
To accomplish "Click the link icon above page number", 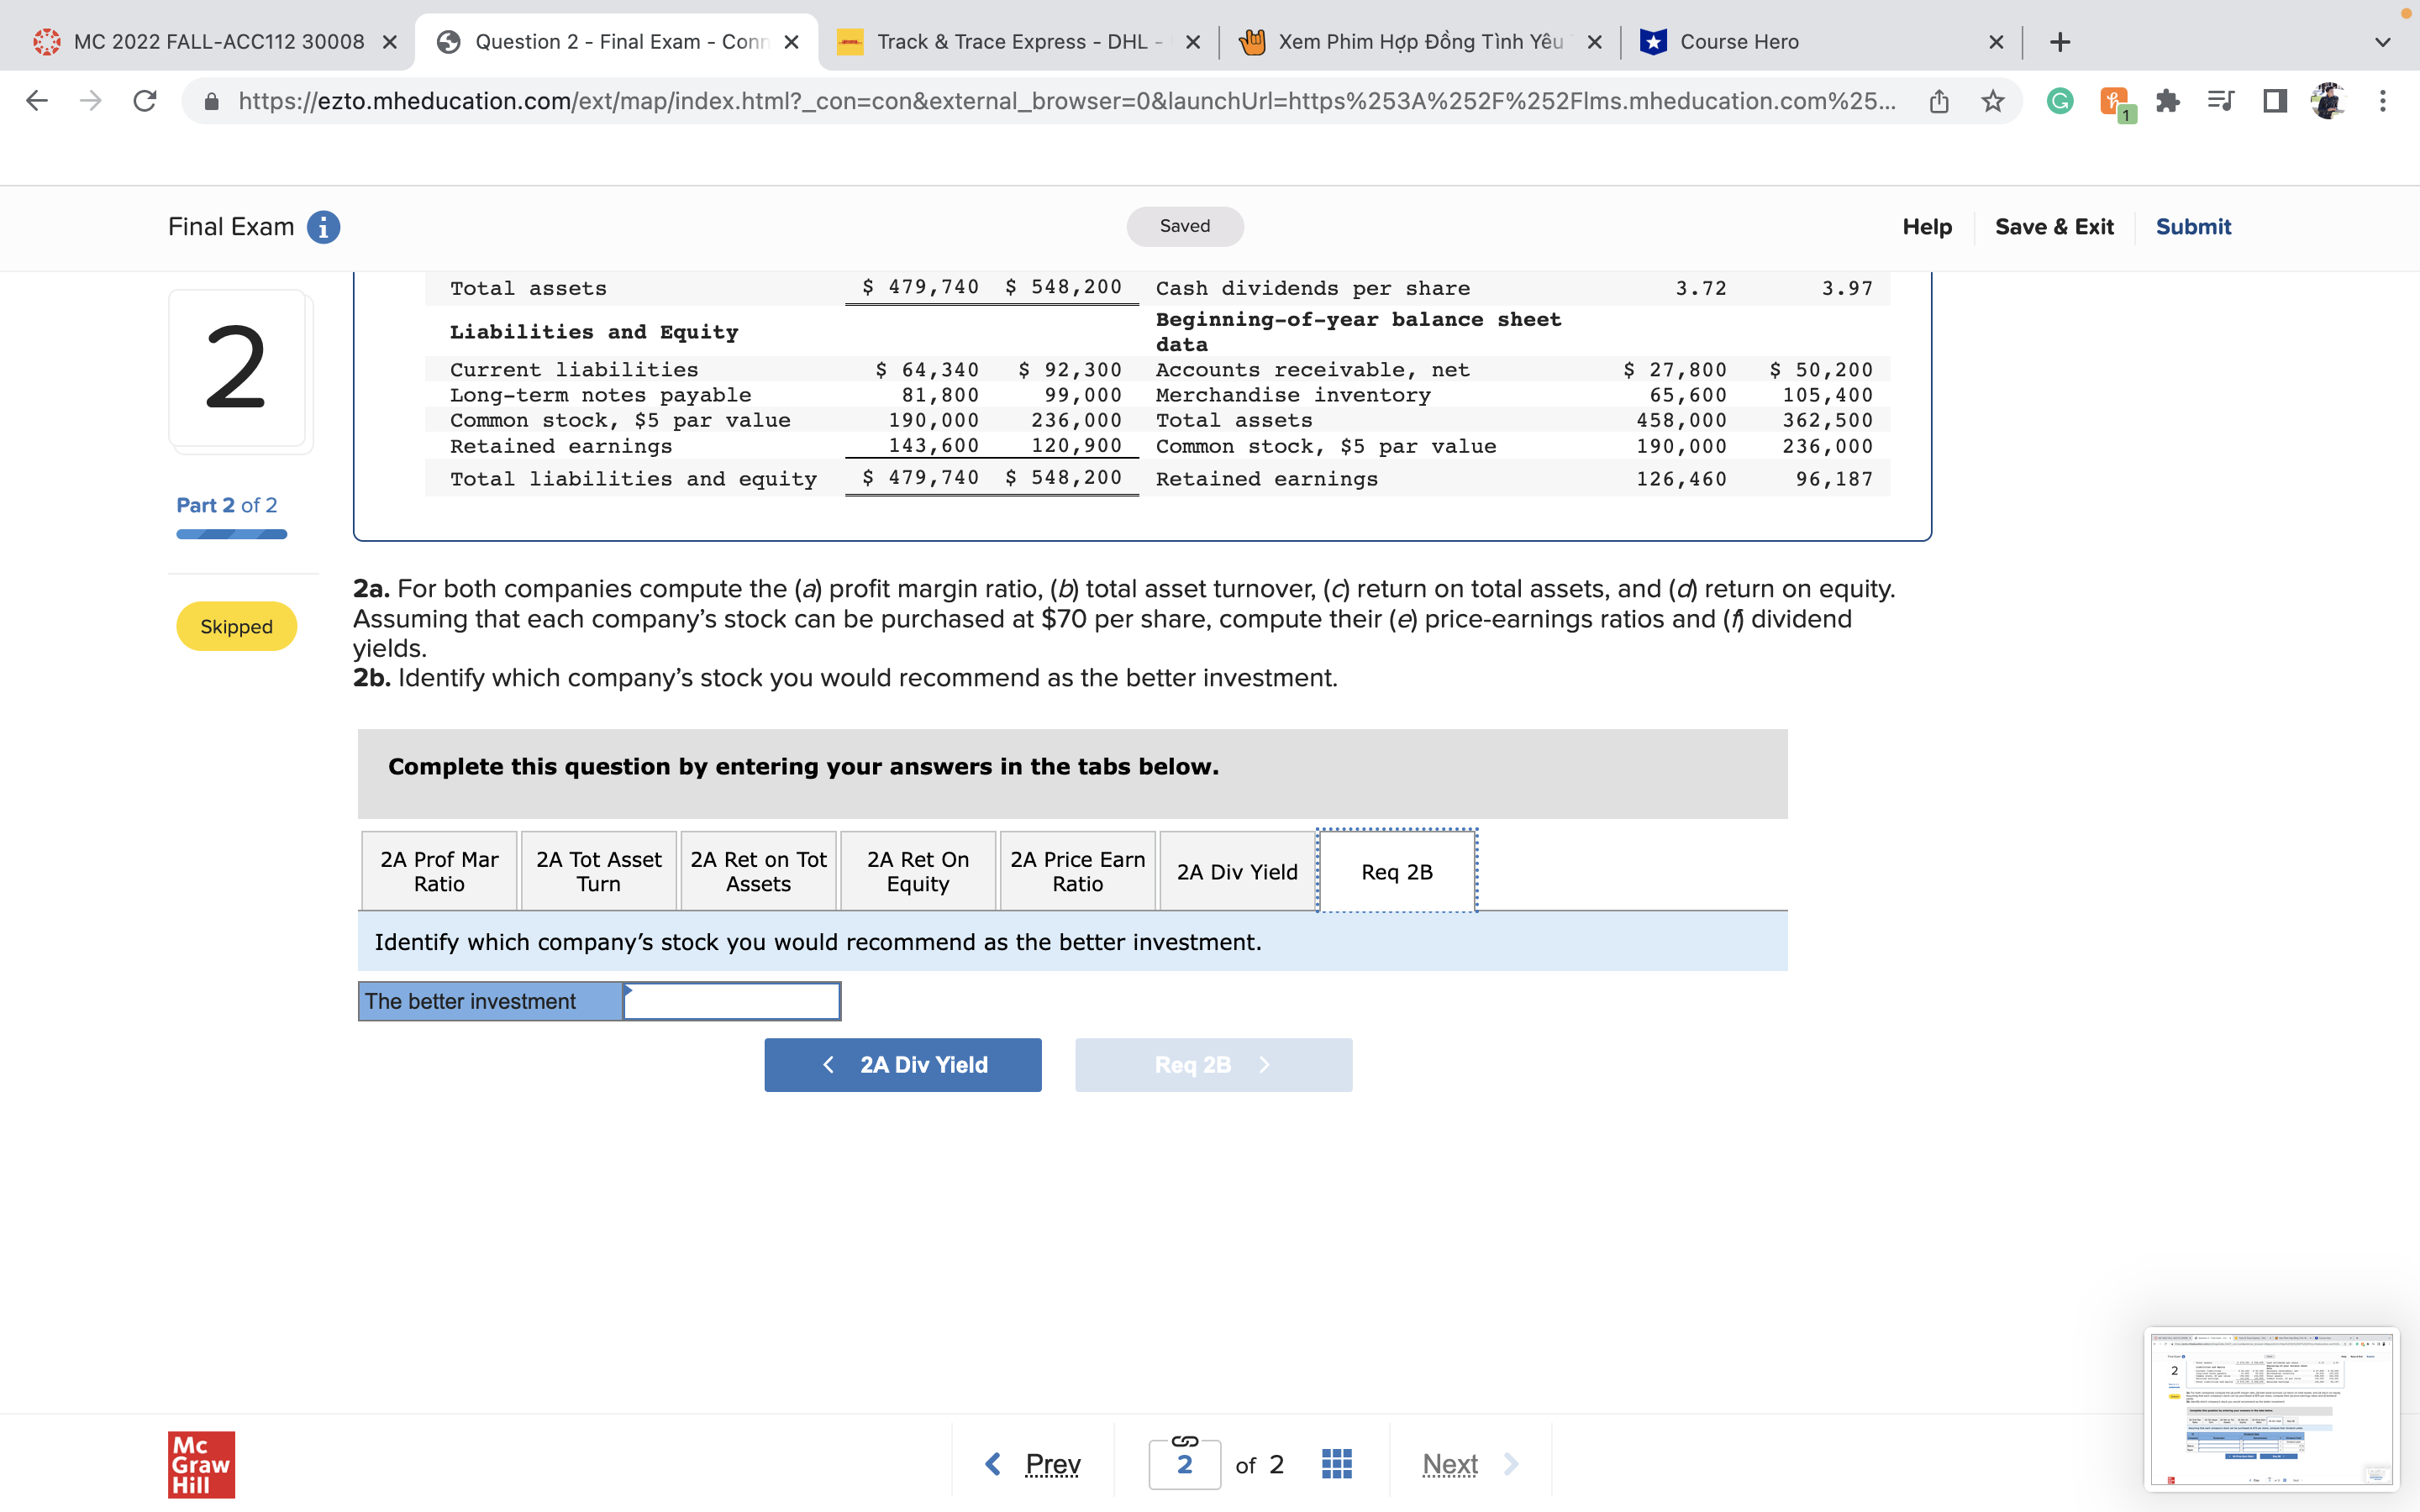I will [1184, 1440].
